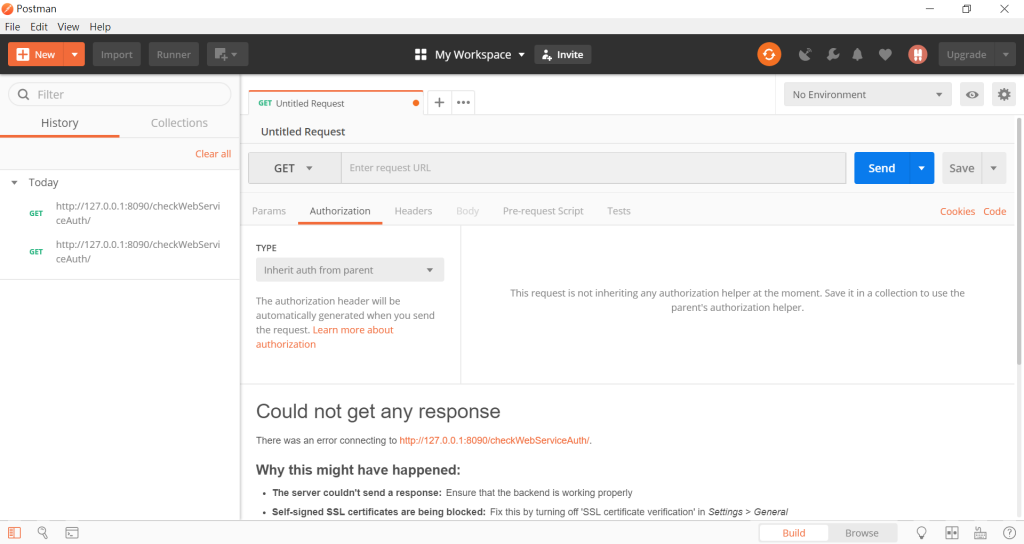Click the vertical scrollbar of request pane
This screenshot has width=1024, height=544.
[1019, 241]
